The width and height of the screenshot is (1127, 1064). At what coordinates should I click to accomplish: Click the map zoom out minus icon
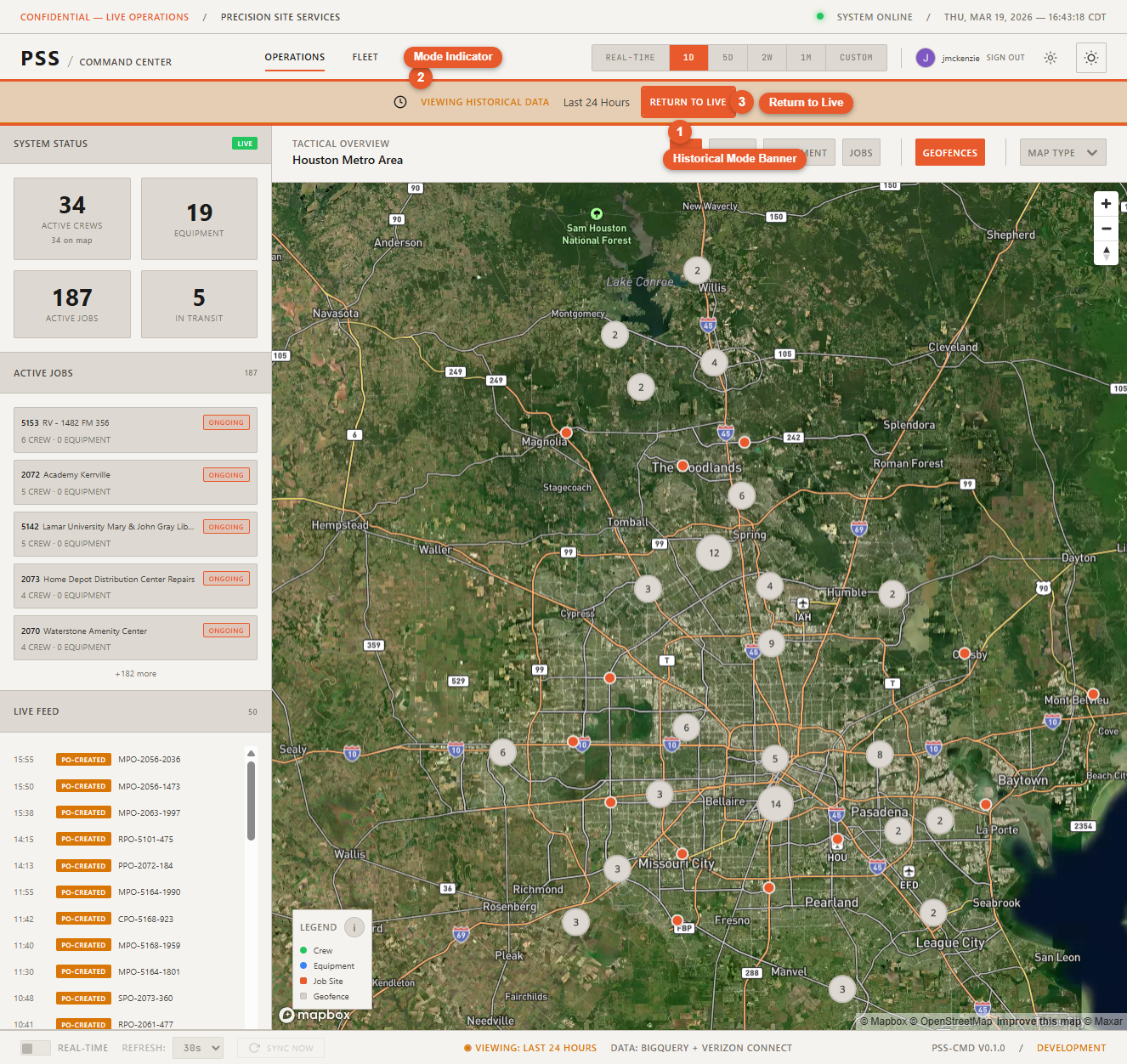pyautogui.click(x=1106, y=228)
